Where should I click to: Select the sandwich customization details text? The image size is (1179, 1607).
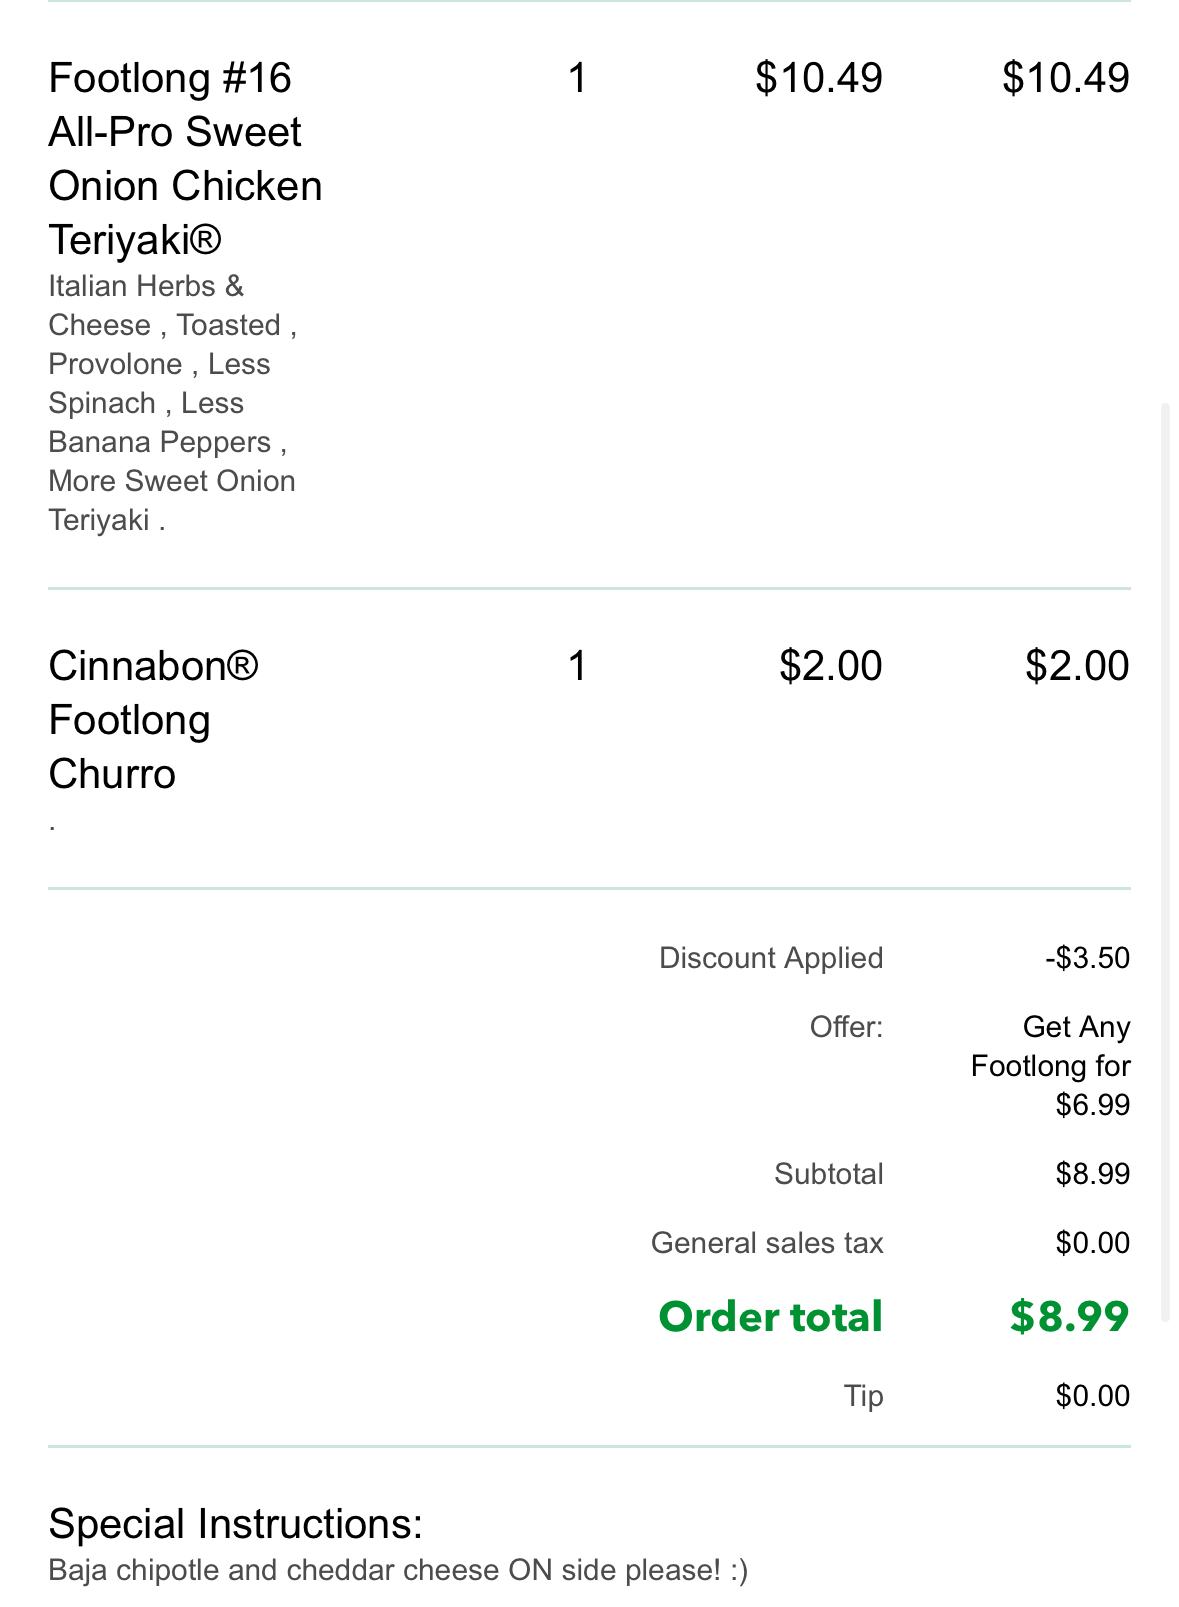172,403
